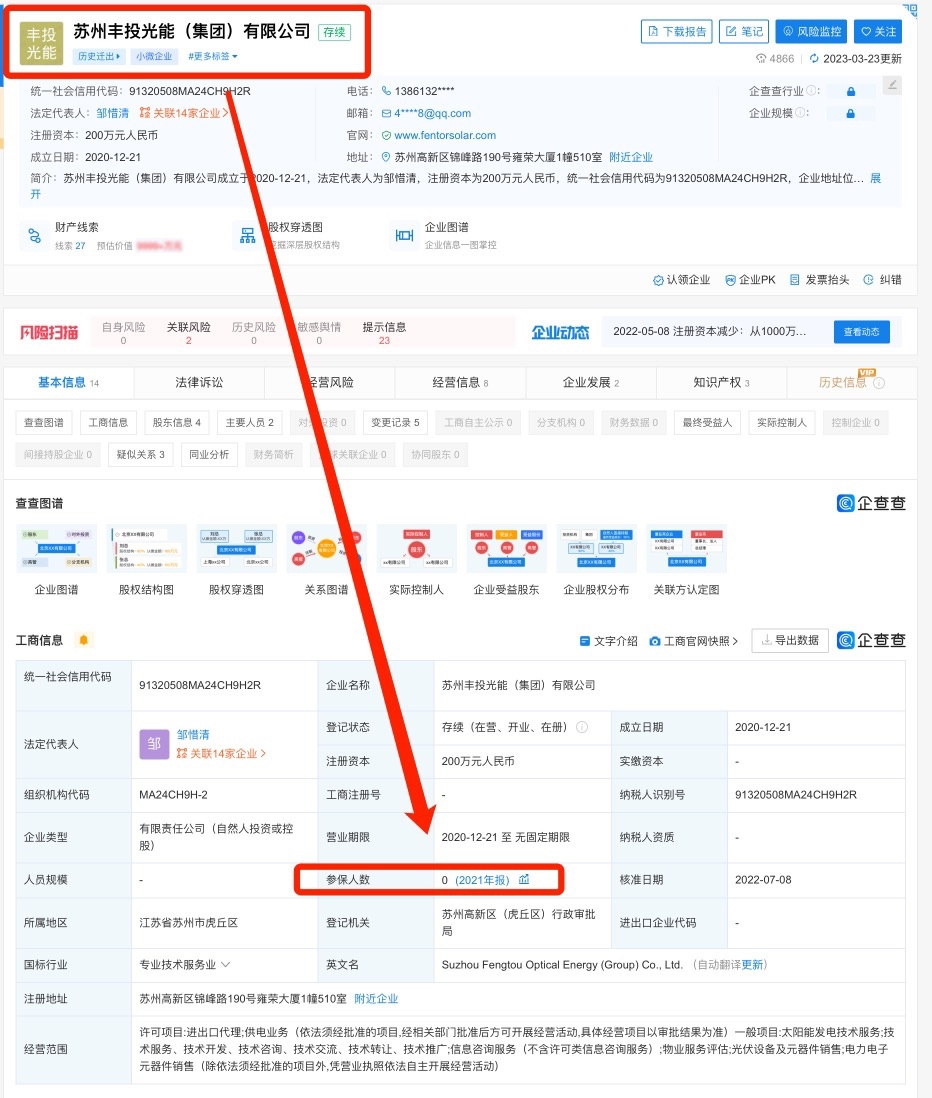
Task: Open the 笔记 notes button
Action: (x=744, y=32)
